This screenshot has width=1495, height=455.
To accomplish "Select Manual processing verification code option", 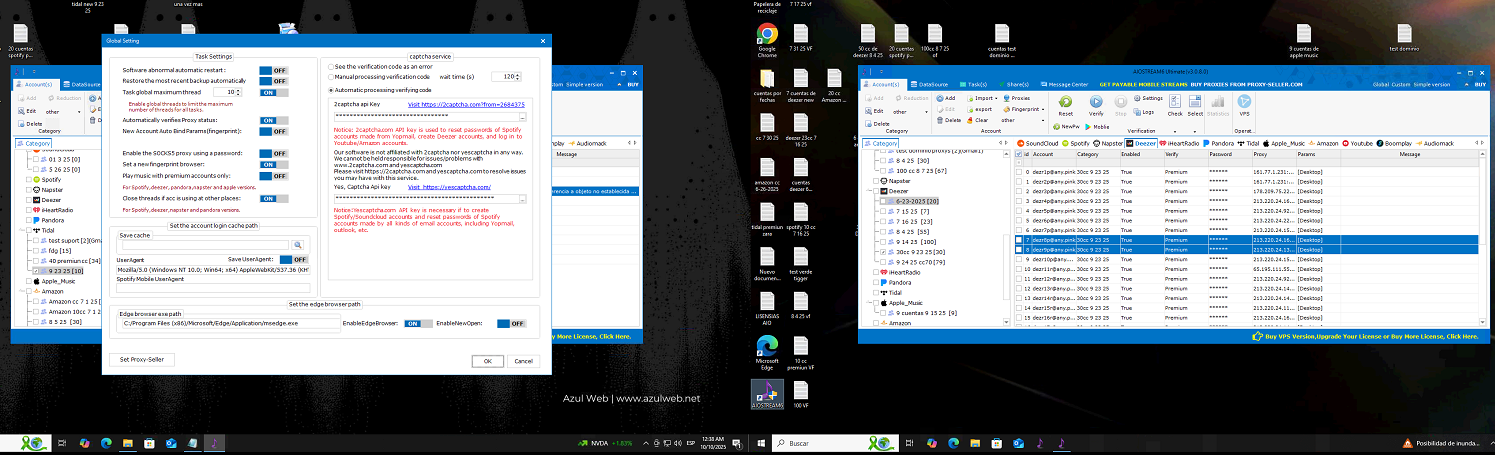I will pos(331,77).
